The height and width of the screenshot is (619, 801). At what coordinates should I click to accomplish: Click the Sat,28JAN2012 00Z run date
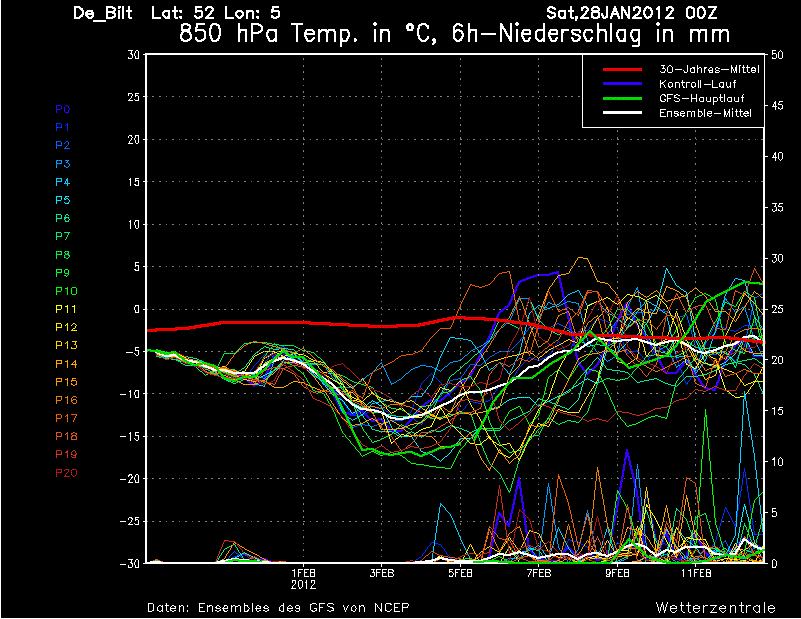pyautogui.click(x=631, y=13)
